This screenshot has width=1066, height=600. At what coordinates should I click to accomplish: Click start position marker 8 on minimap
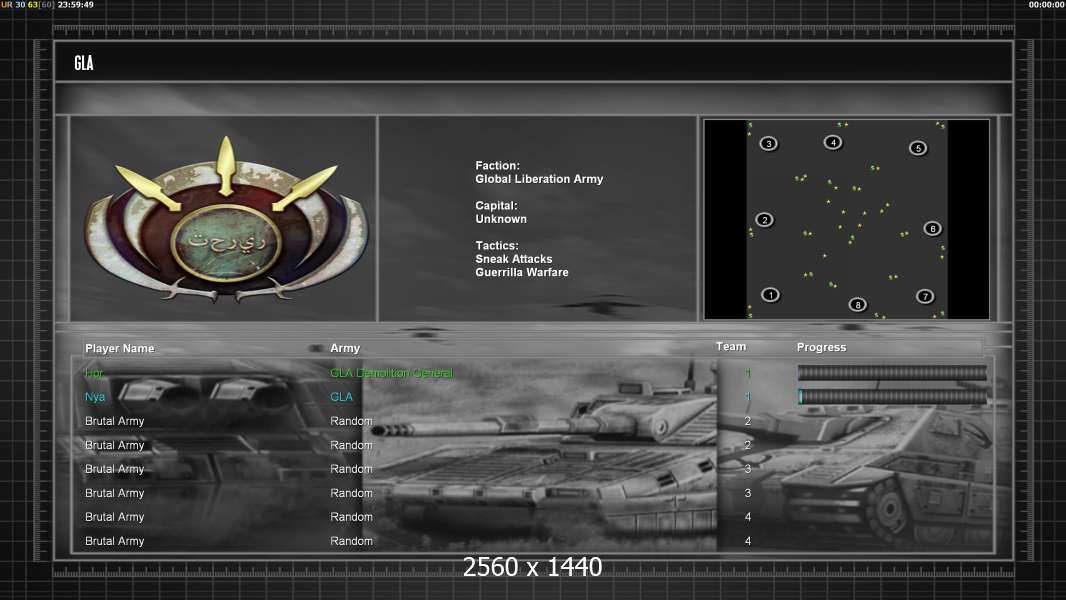(x=858, y=304)
